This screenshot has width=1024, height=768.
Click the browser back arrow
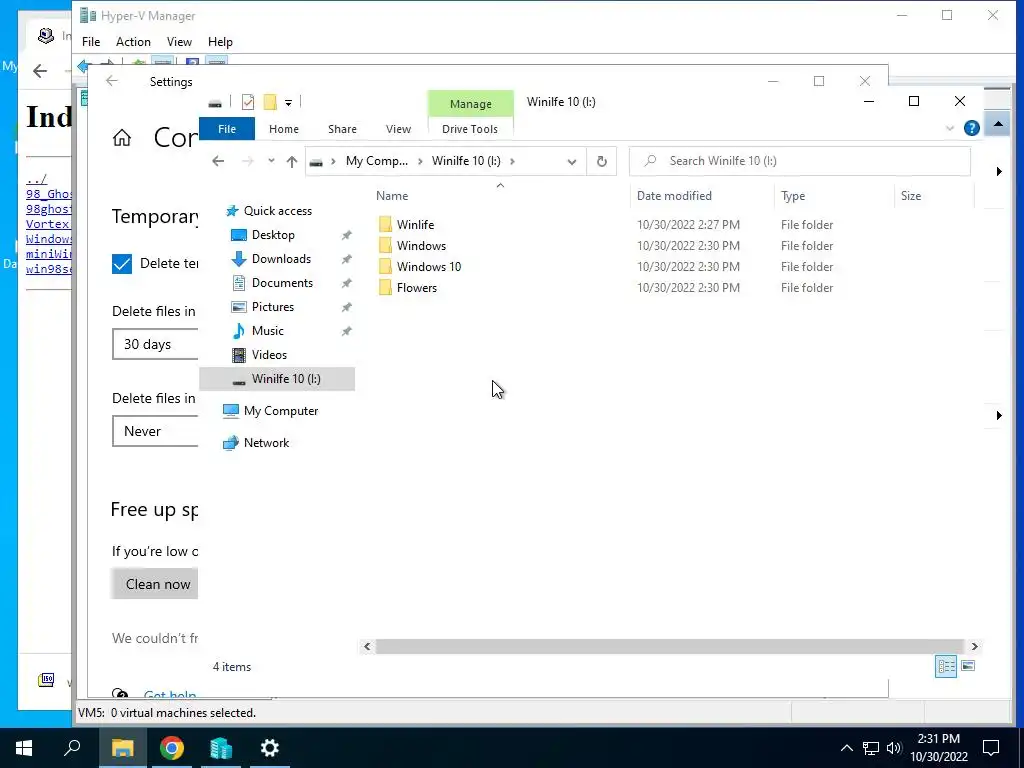point(40,71)
